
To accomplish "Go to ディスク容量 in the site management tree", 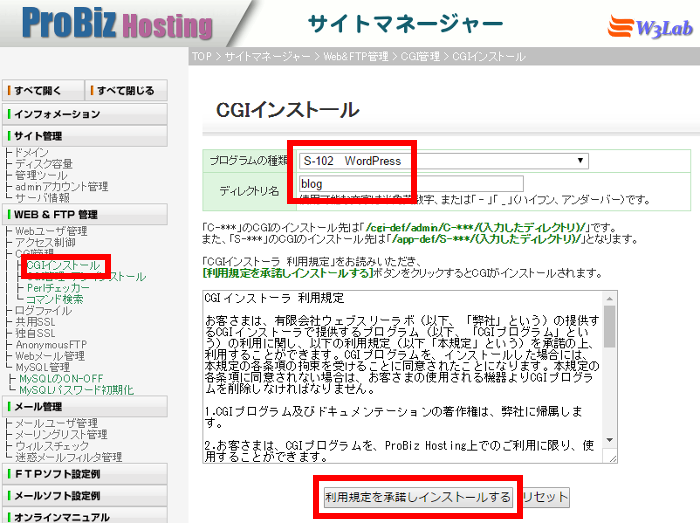I will tap(43, 163).
